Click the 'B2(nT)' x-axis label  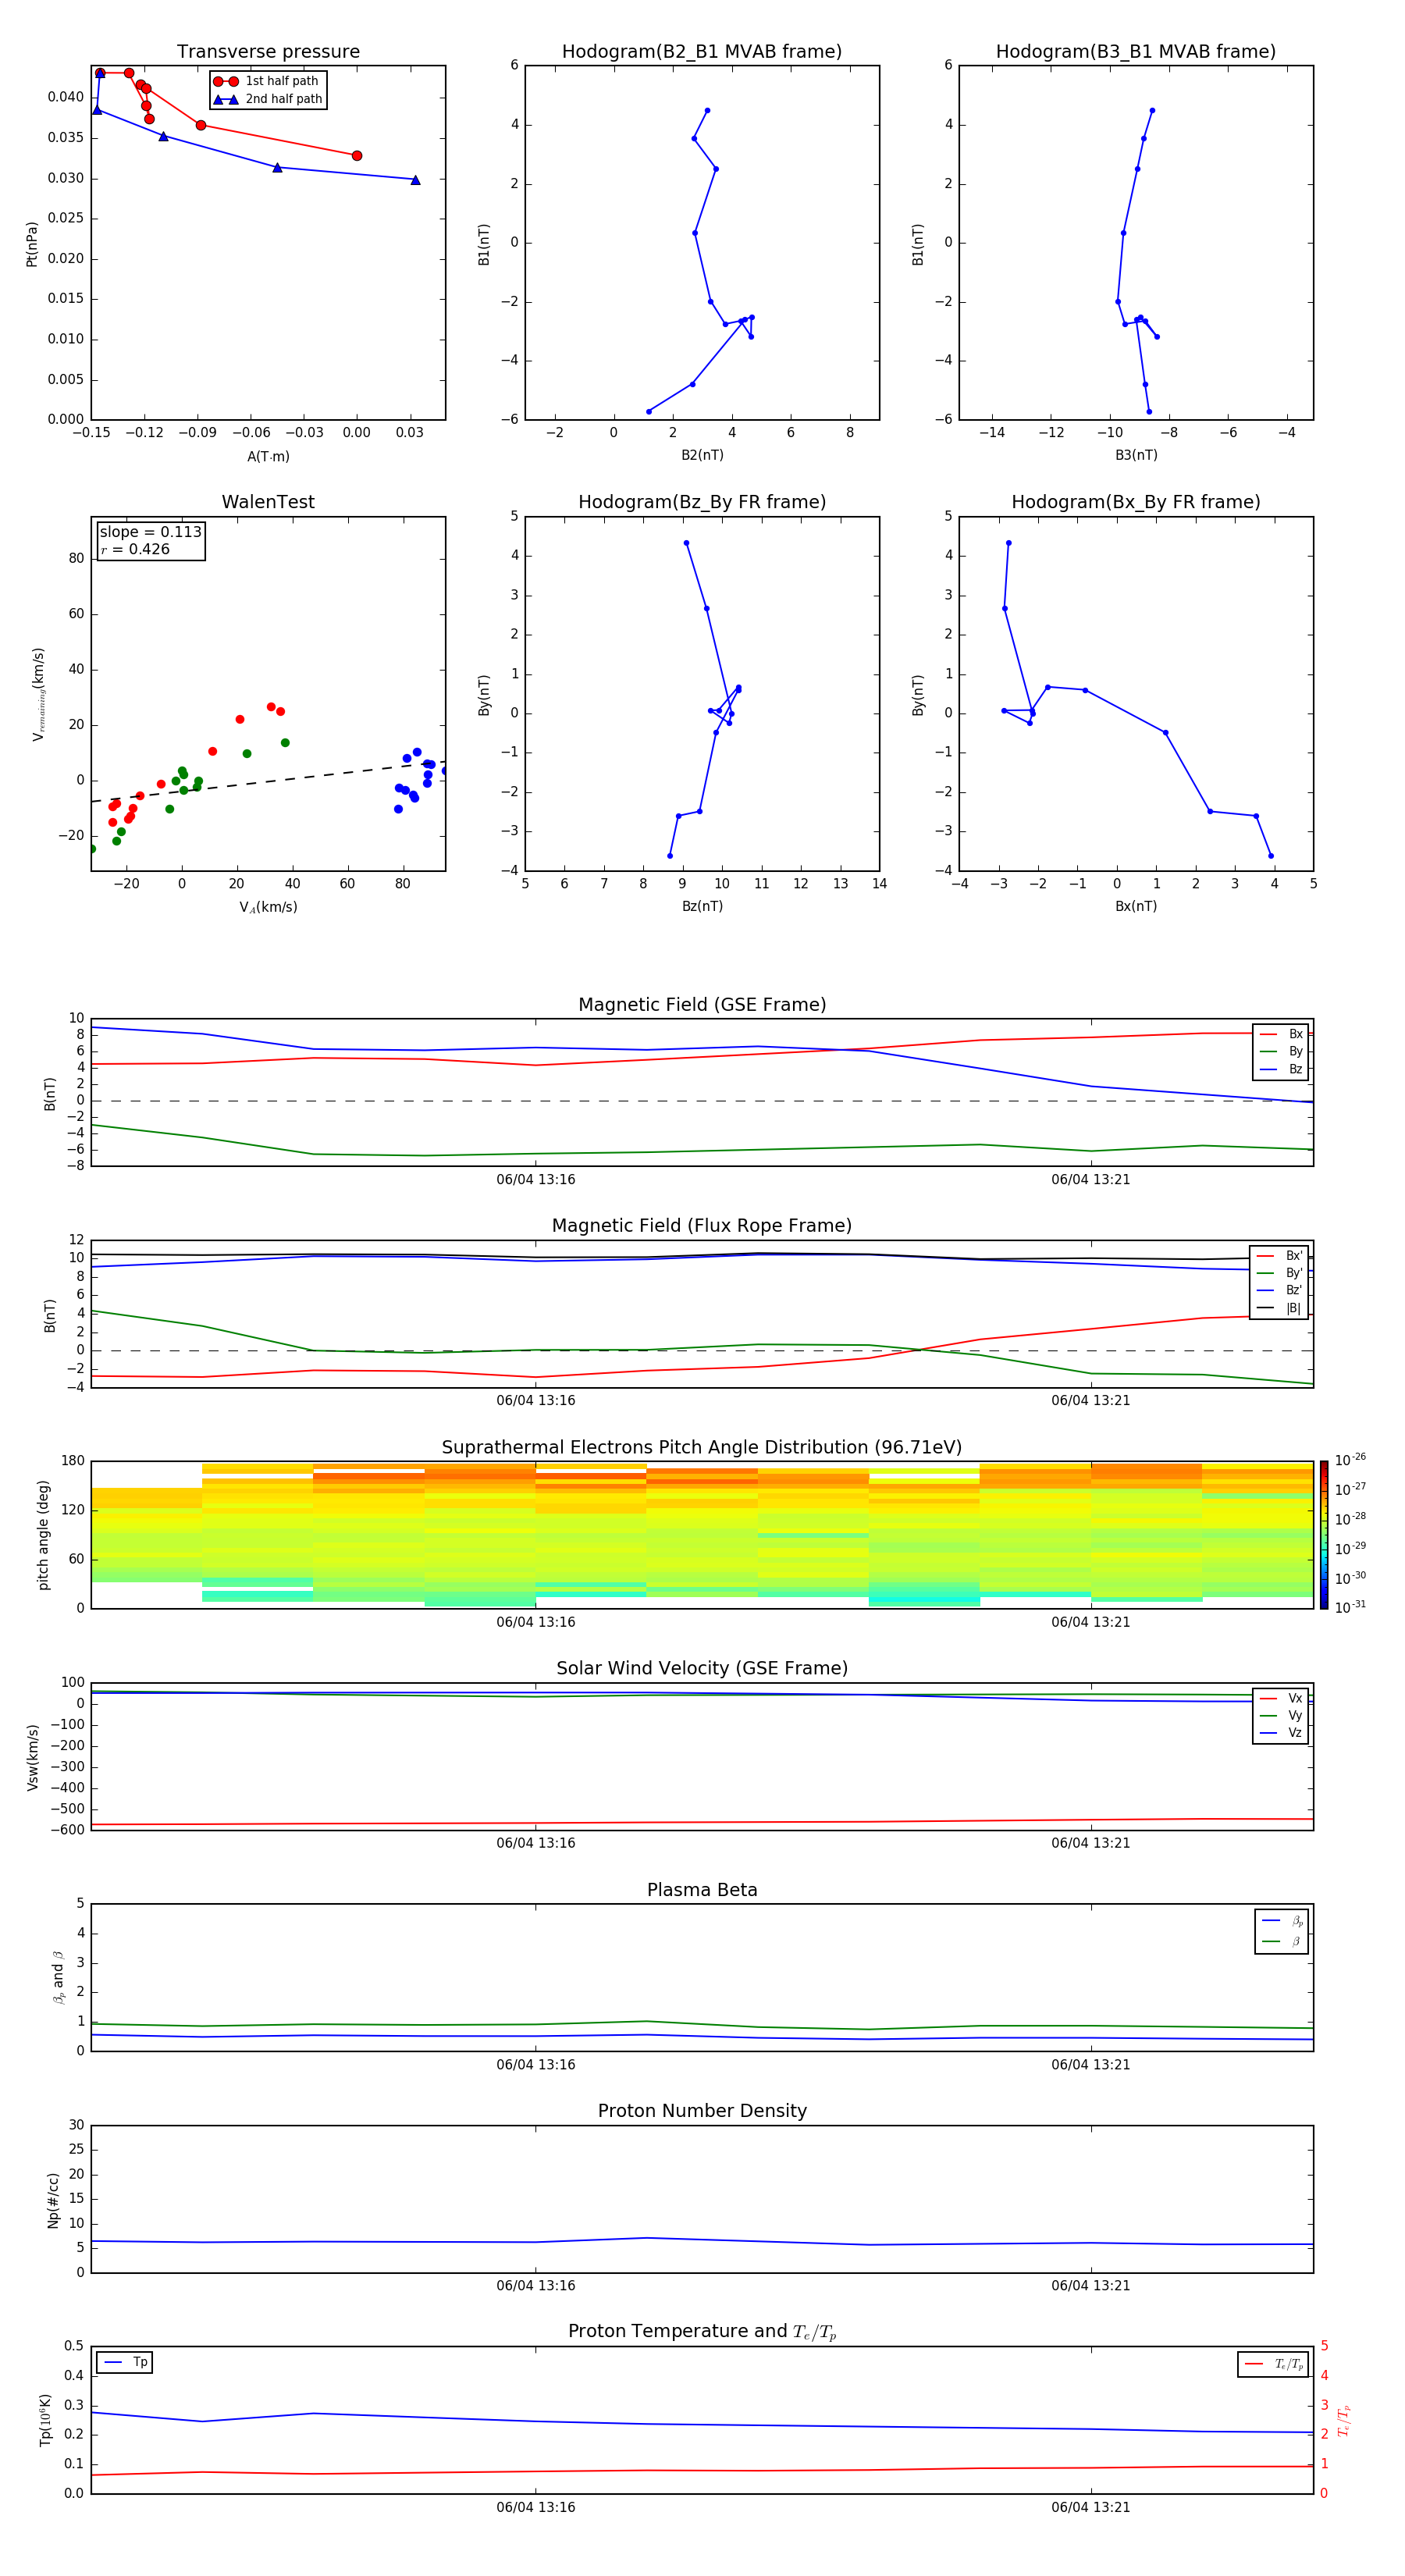pyautogui.click(x=702, y=455)
